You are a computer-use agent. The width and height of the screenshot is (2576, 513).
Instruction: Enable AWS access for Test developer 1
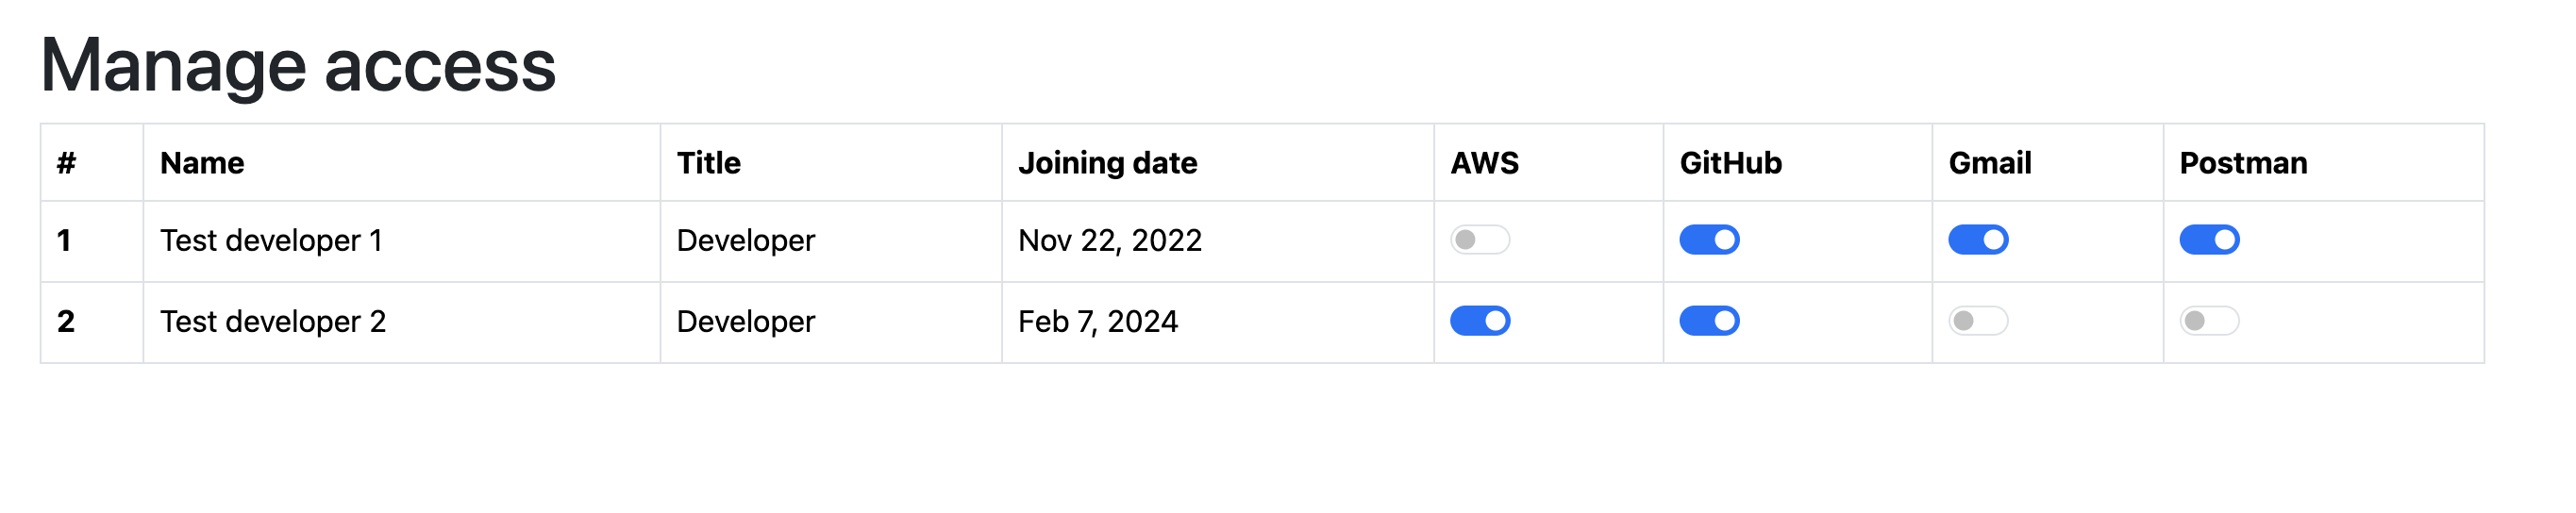click(x=1480, y=240)
